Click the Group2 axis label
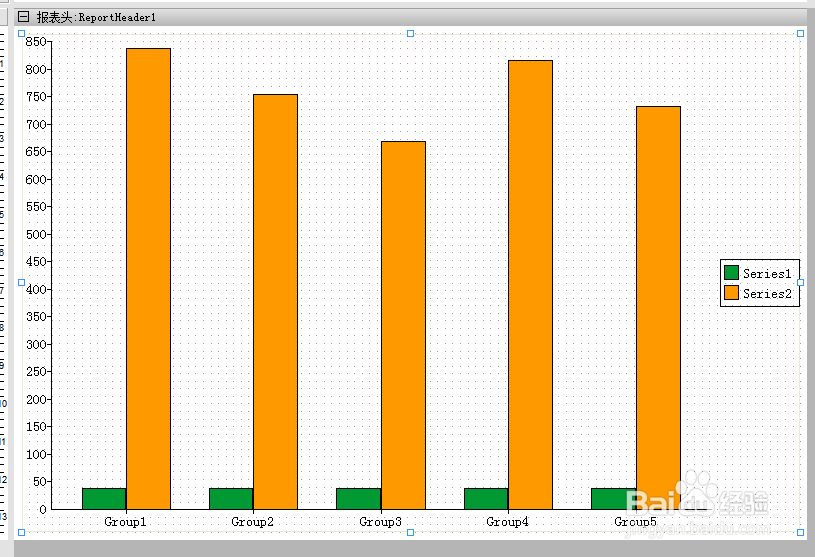Viewport: 815px width, 557px height. click(x=253, y=522)
